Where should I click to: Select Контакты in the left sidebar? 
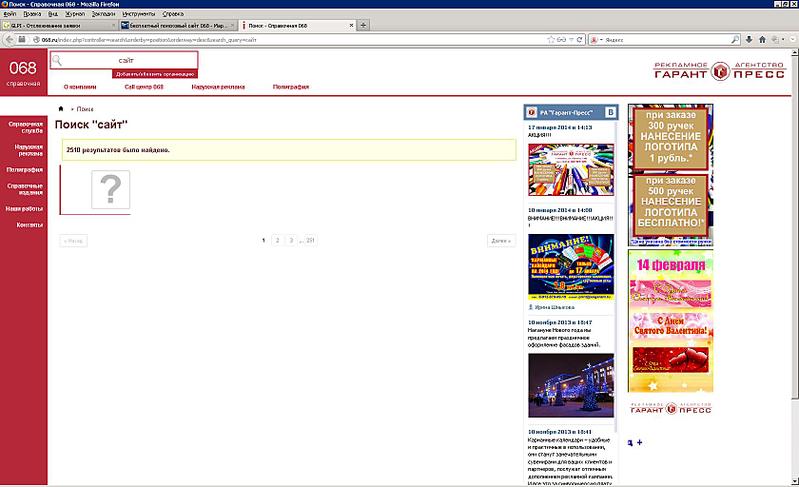pyautogui.click(x=24, y=225)
